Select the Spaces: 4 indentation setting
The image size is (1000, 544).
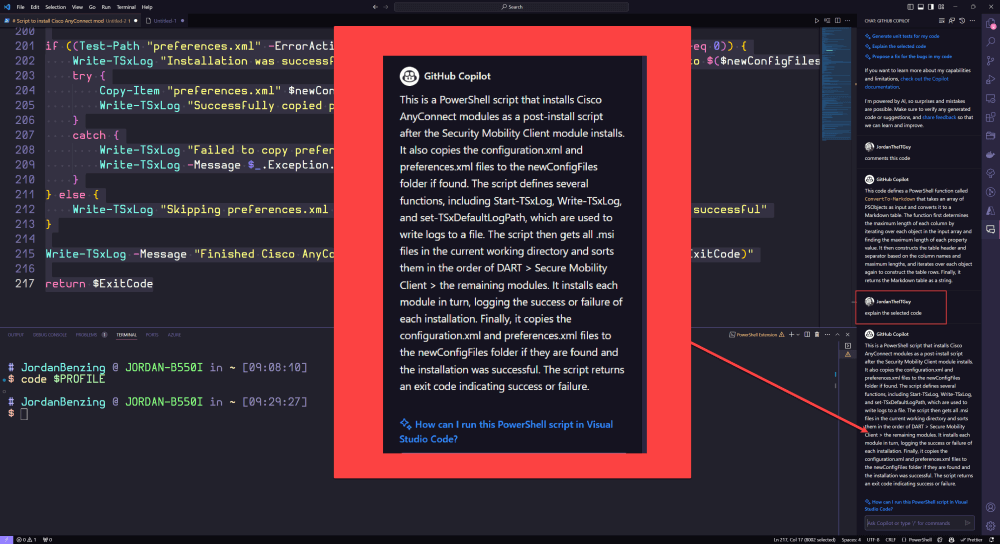851,540
